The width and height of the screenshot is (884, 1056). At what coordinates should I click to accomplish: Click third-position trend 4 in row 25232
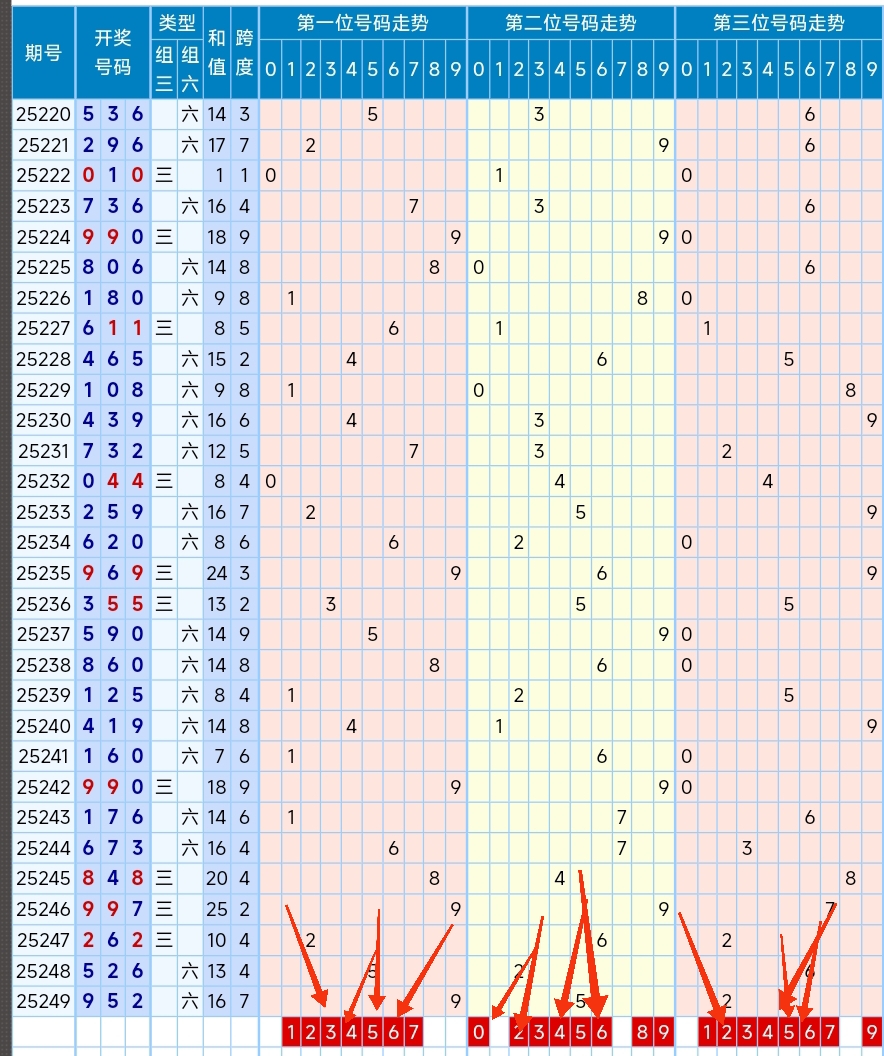(768, 481)
